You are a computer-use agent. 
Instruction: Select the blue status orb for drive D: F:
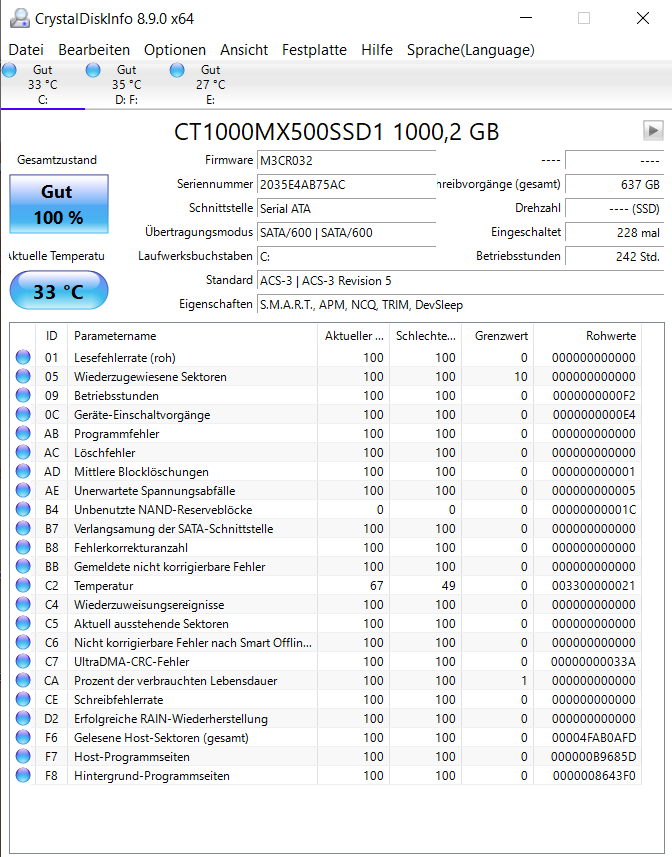[x=93, y=70]
